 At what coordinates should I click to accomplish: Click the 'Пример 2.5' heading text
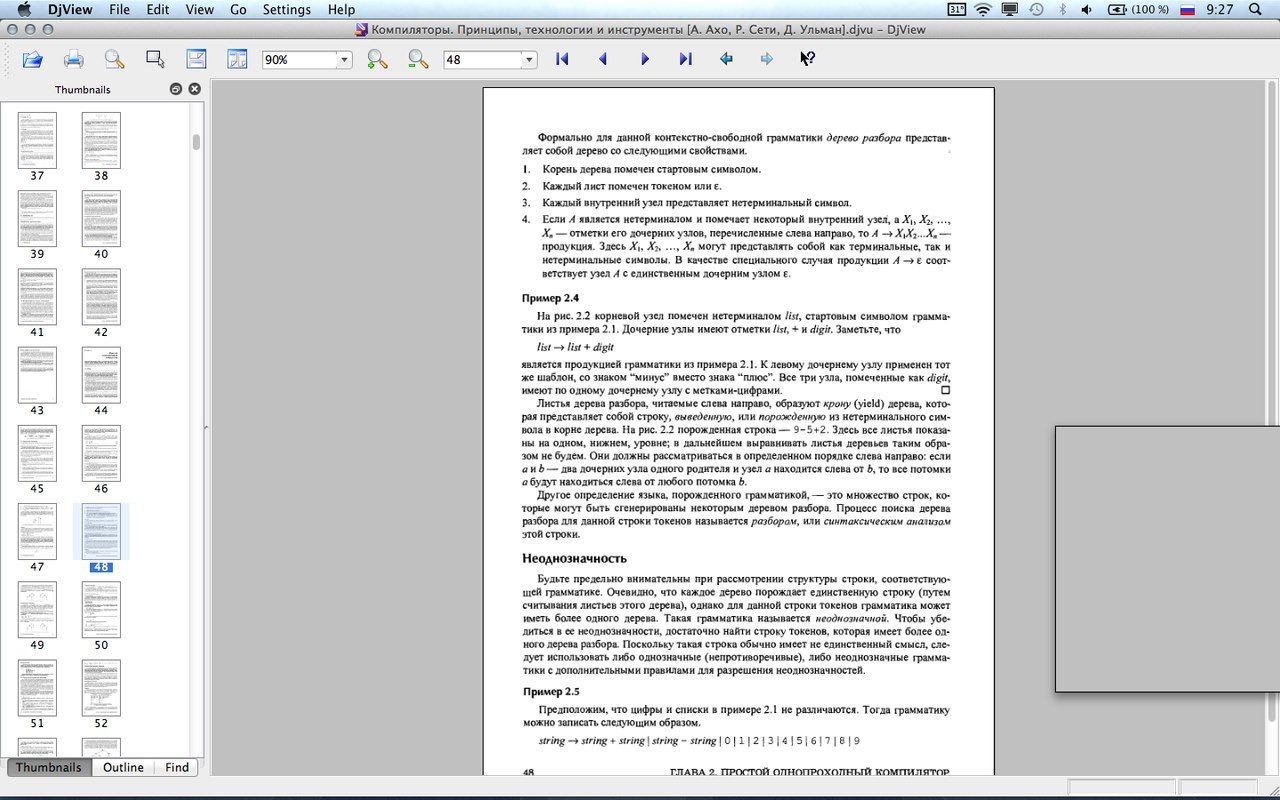pos(551,691)
